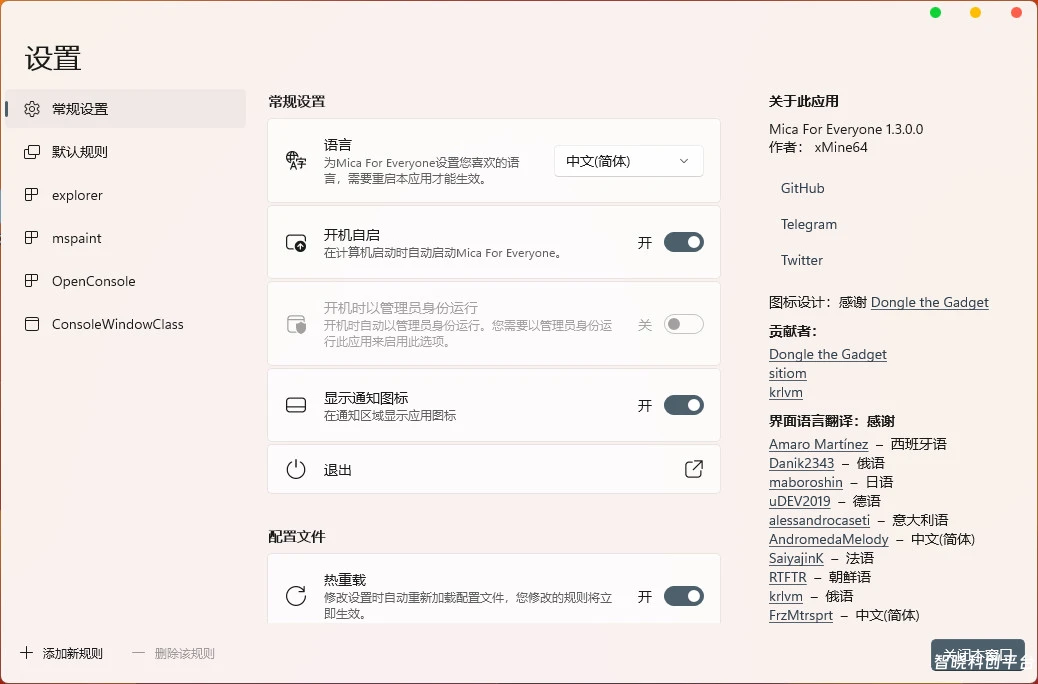Click the 默认规则 sidebar icon
This screenshot has width=1038, height=684.
tap(32, 152)
